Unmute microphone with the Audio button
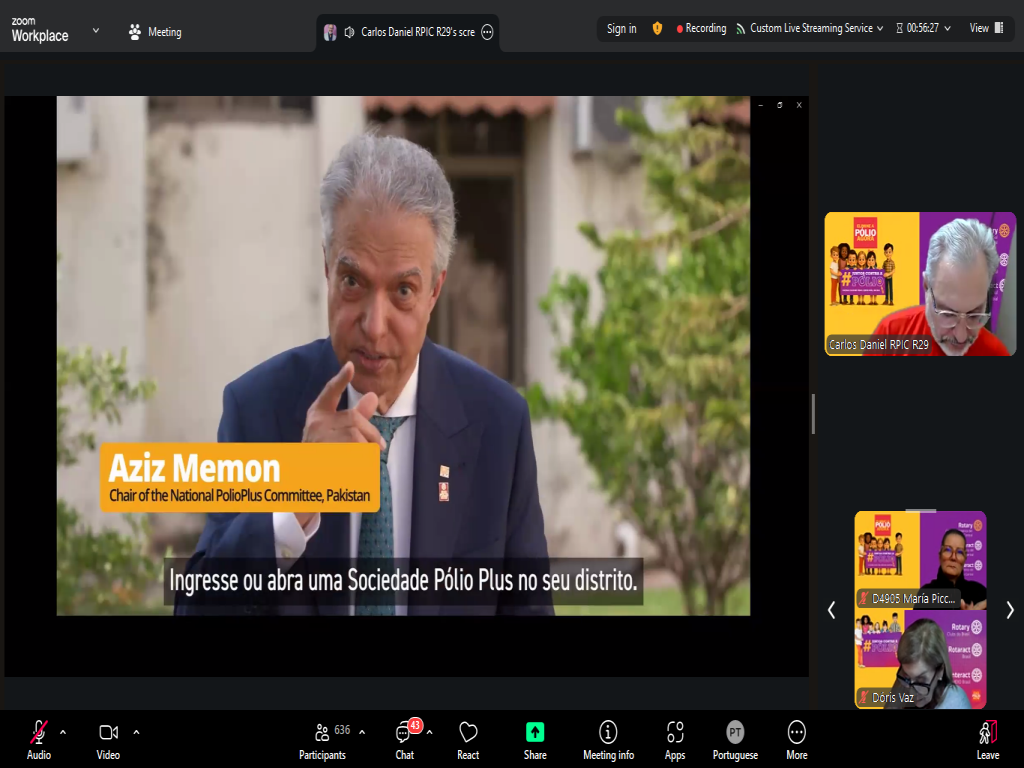Image resolution: width=1024 pixels, height=768 pixels. click(39, 738)
